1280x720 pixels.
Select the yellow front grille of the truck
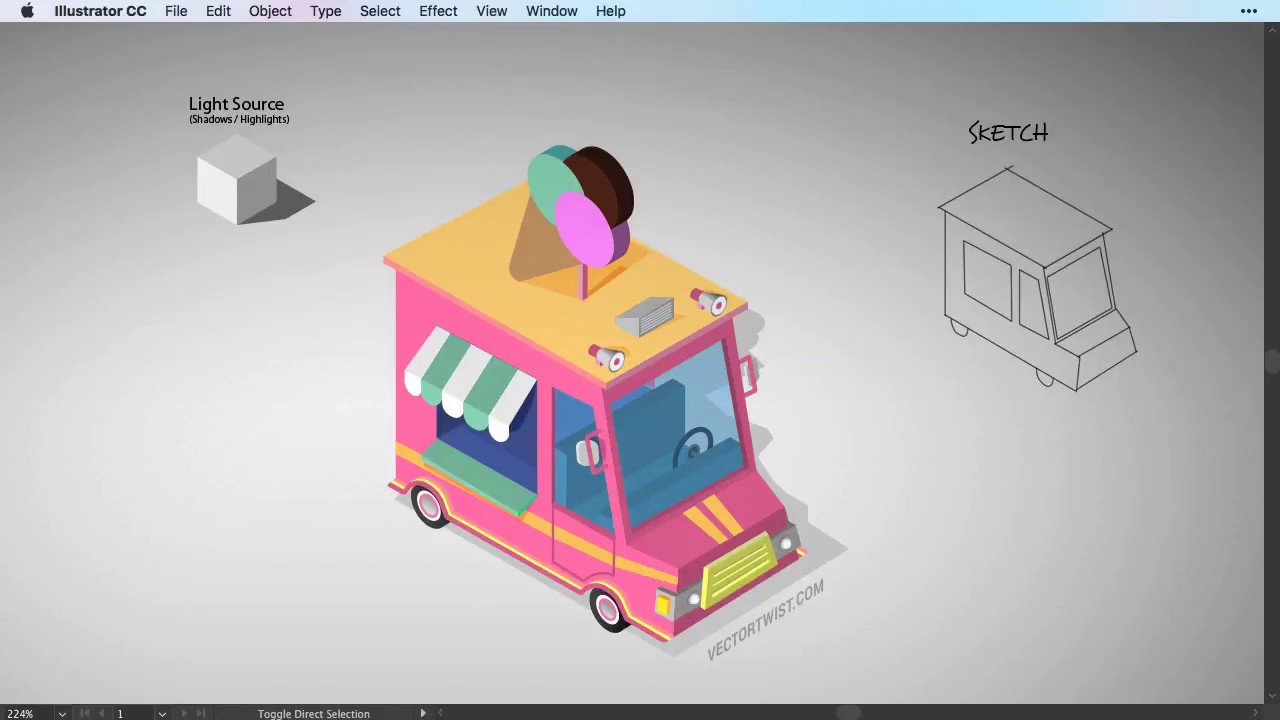tap(740, 570)
